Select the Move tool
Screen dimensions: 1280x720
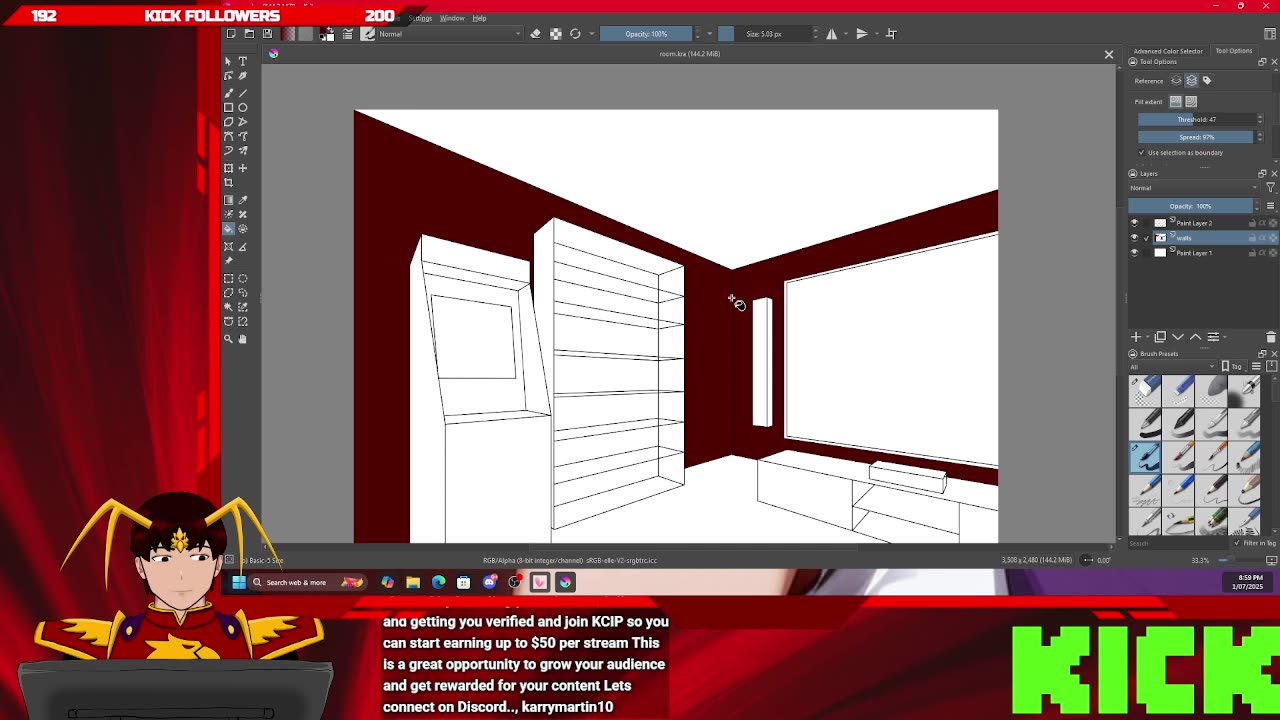click(242, 168)
